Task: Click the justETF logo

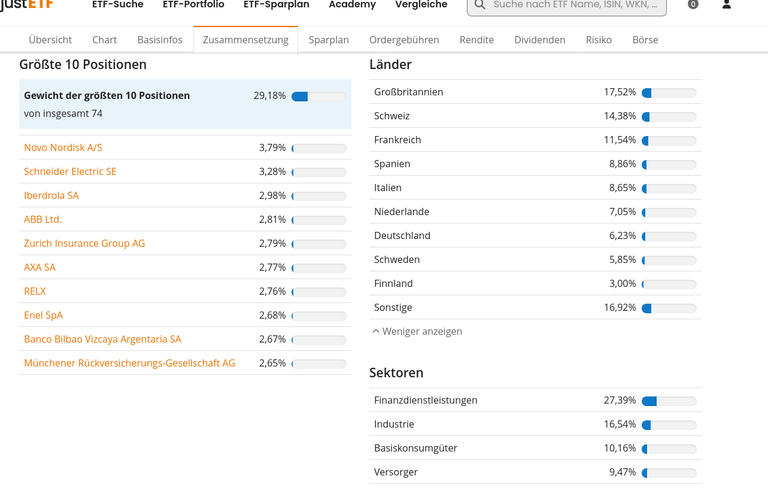Action: (26, 5)
